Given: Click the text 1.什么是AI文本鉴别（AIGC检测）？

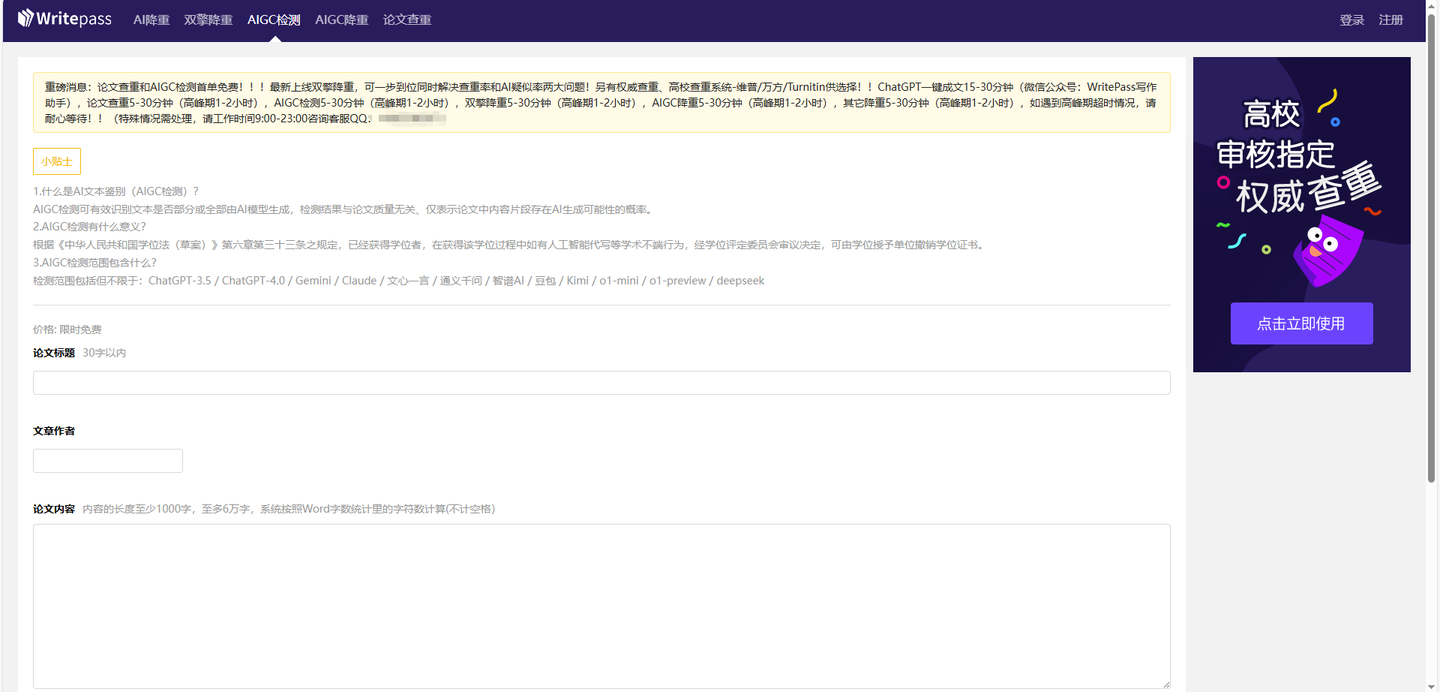Looking at the screenshot, I should pyautogui.click(x=116, y=192).
